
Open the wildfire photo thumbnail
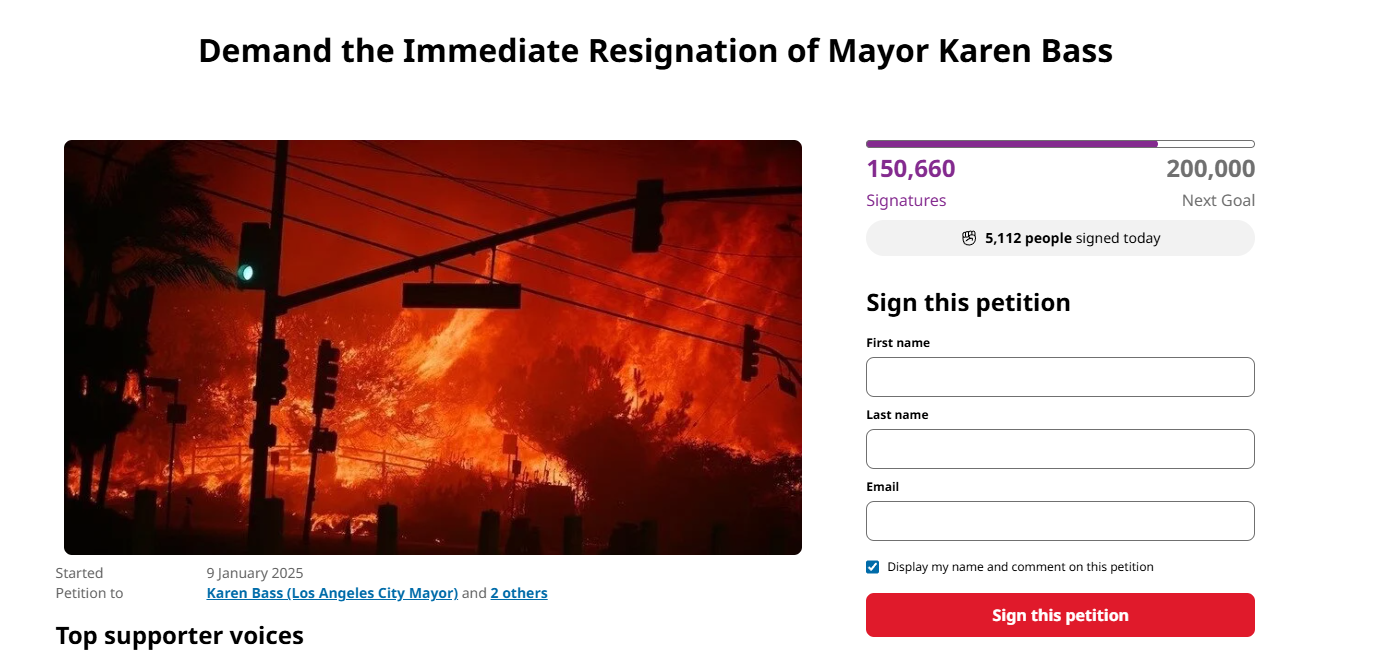(x=433, y=347)
